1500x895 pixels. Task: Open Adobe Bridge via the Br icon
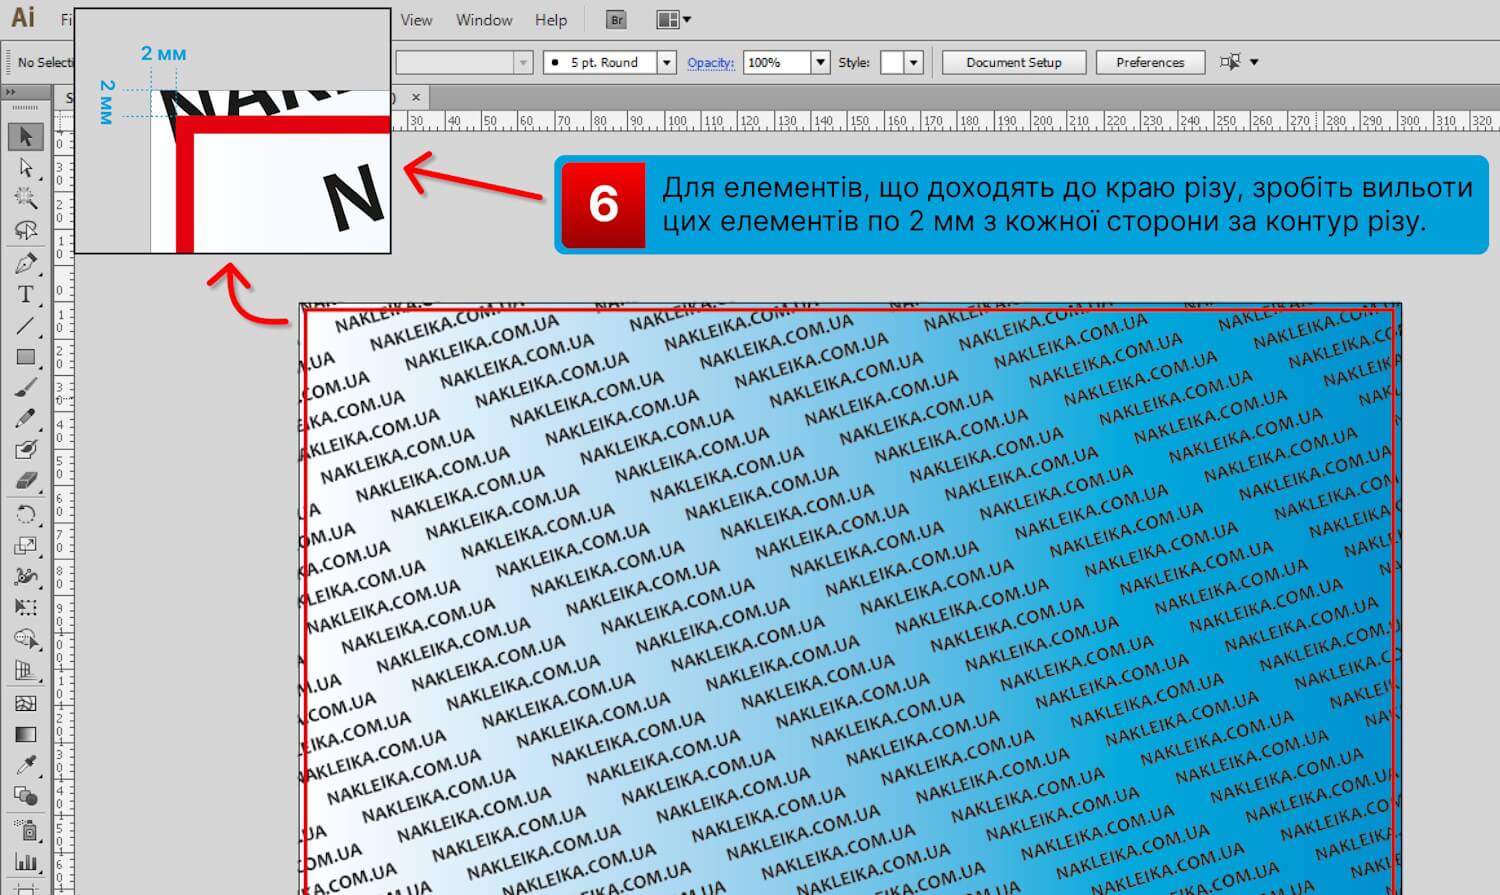617,19
